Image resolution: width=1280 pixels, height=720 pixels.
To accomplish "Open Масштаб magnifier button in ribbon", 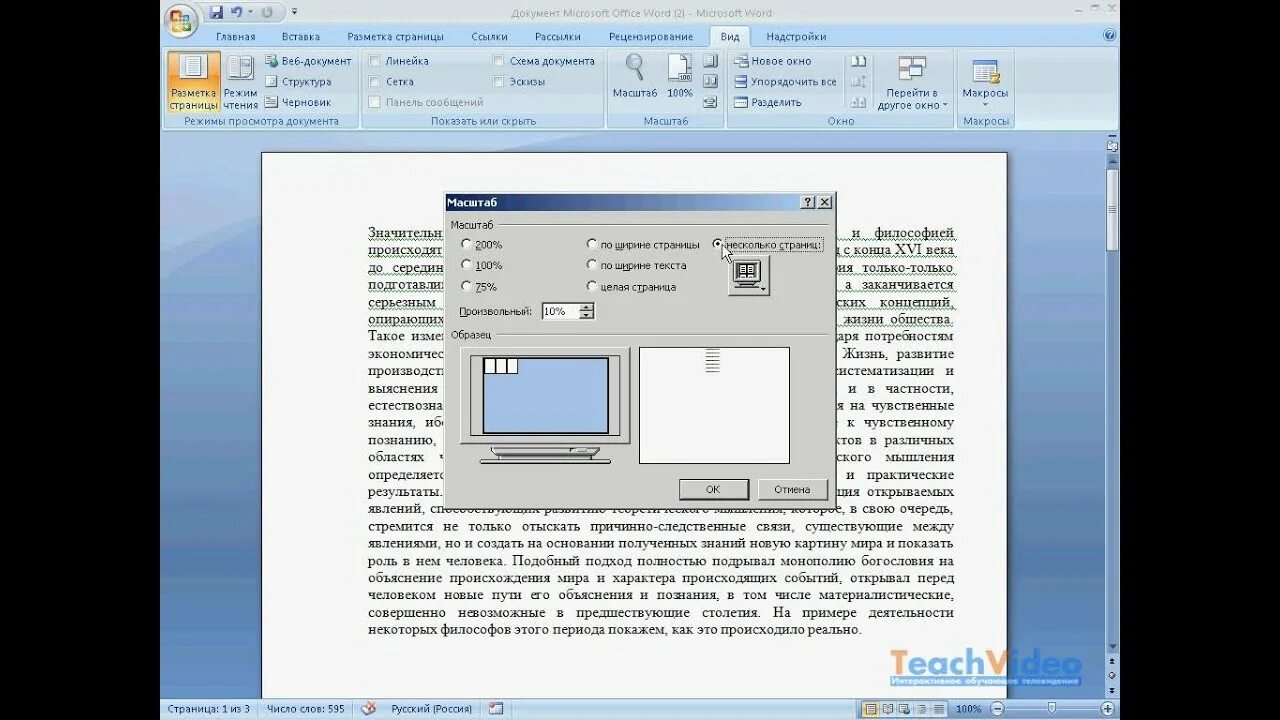I will (634, 76).
